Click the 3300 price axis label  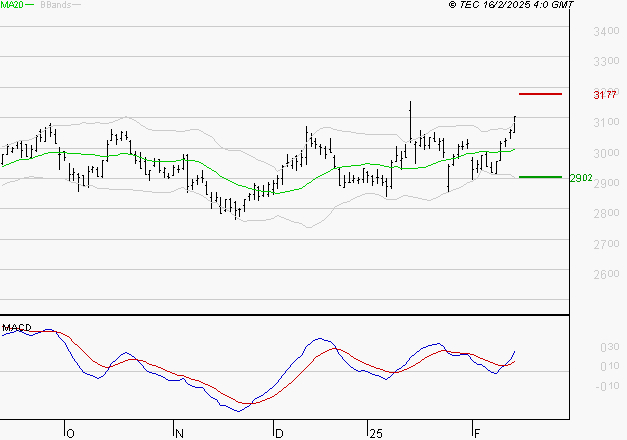pyautogui.click(x=606, y=61)
